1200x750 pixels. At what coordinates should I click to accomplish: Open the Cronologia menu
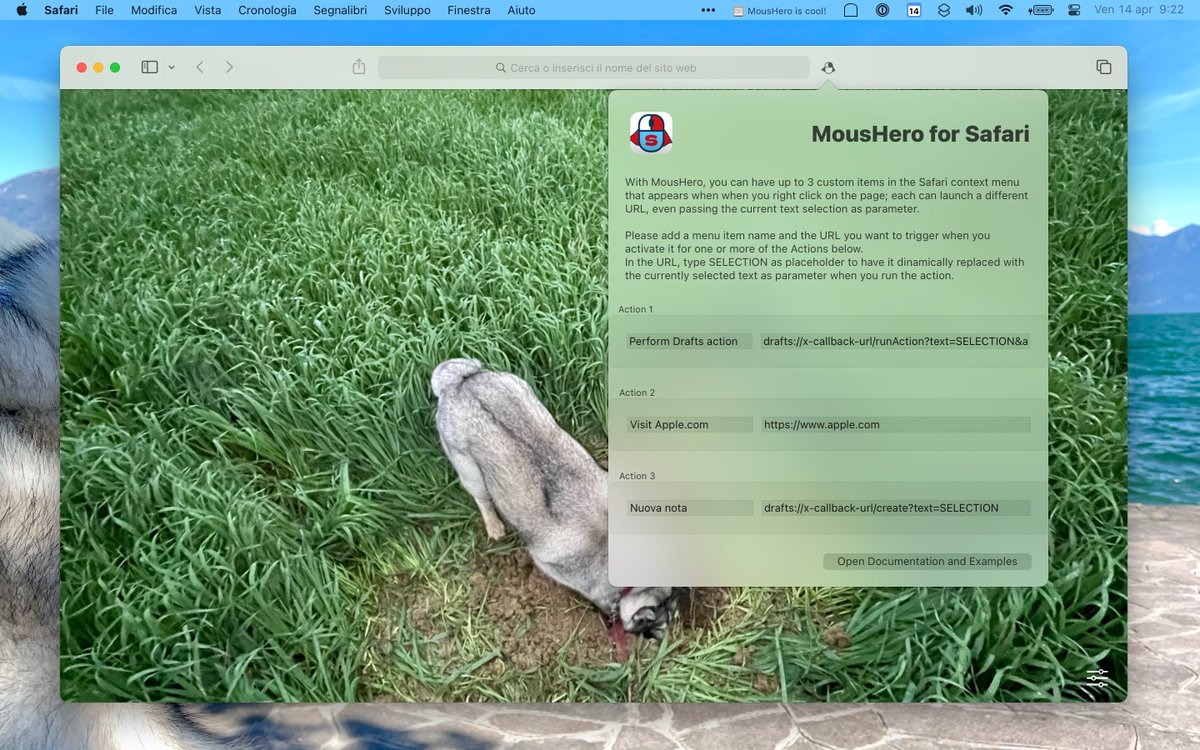[x=267, y=10]
